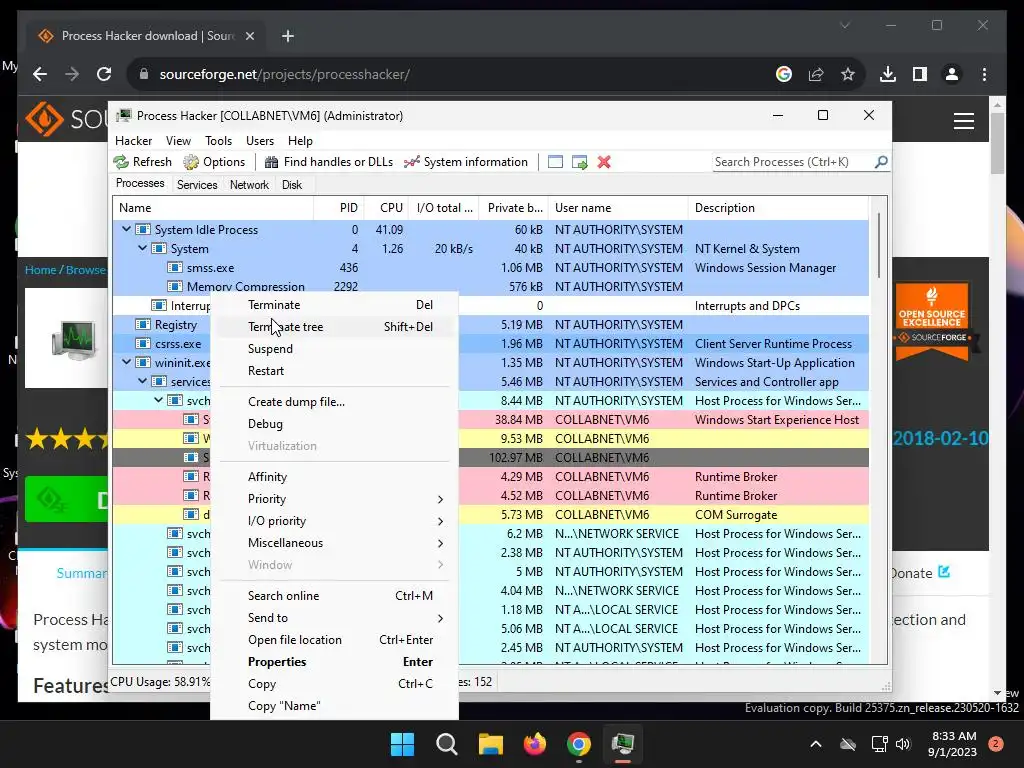Expand the Priority submenu
The image size is (1024, 768).
tap(440, 499)
